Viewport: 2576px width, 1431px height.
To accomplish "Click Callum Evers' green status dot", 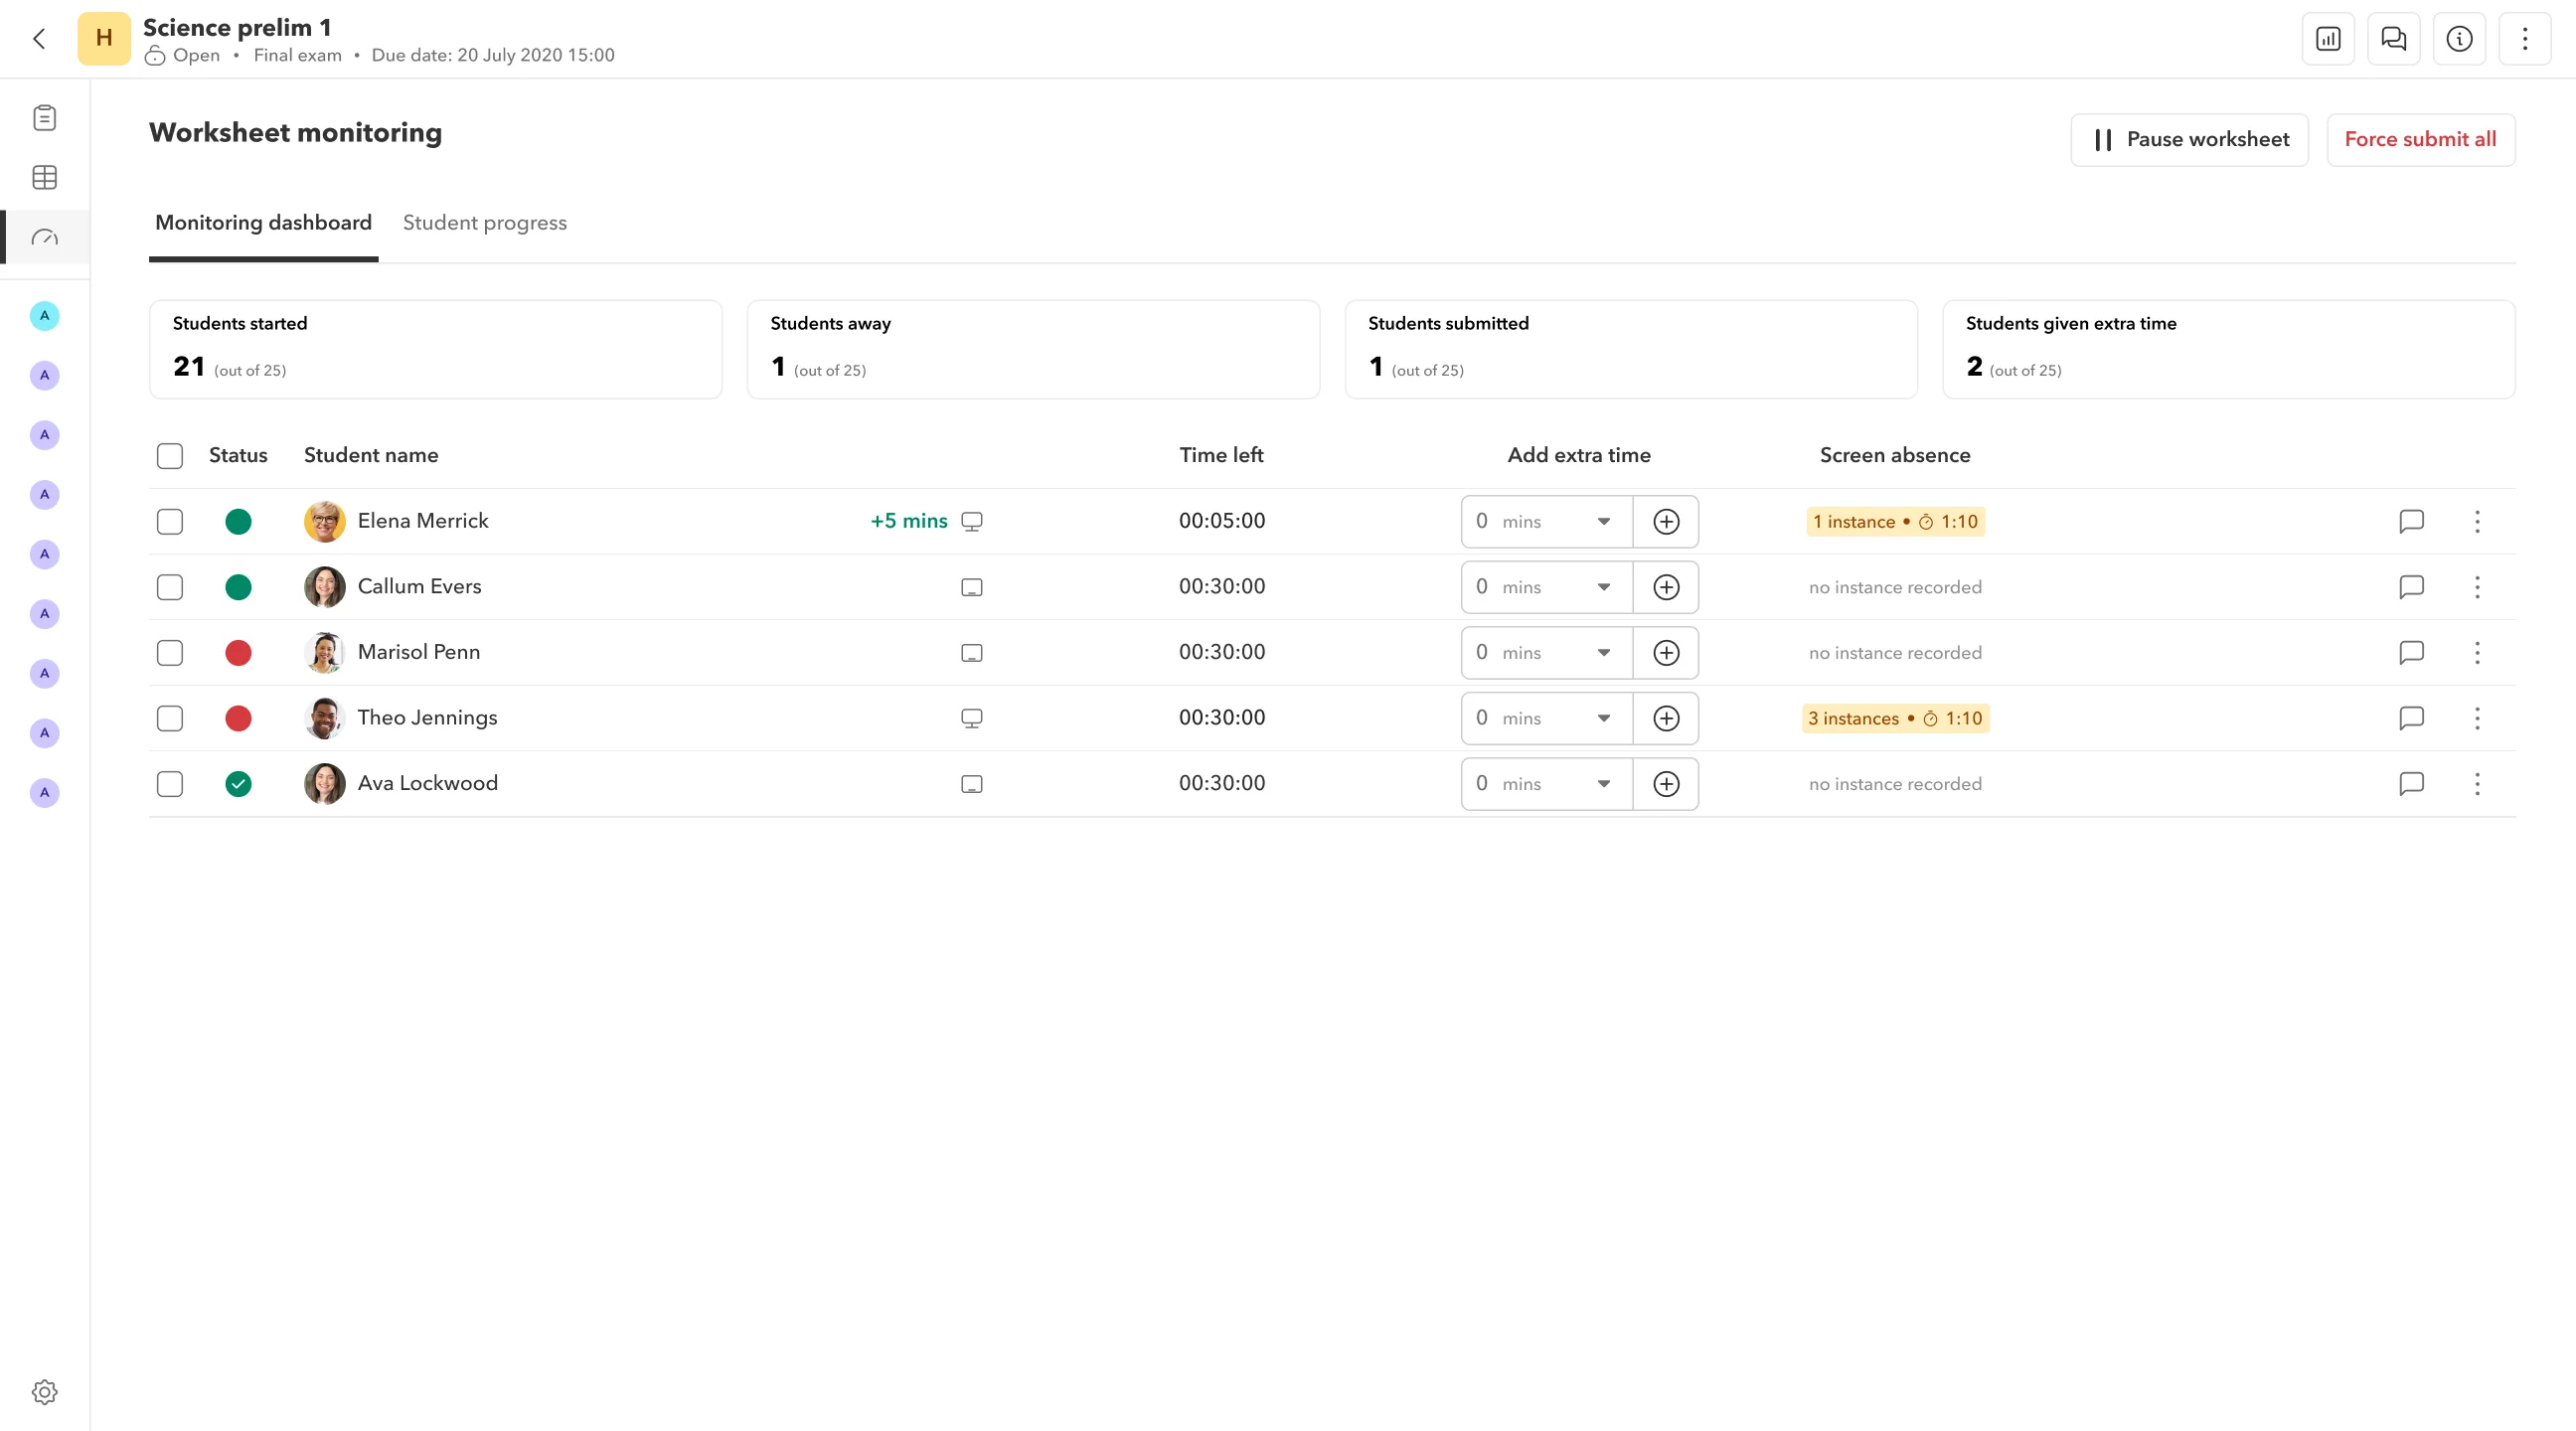I will pos(238,587).
